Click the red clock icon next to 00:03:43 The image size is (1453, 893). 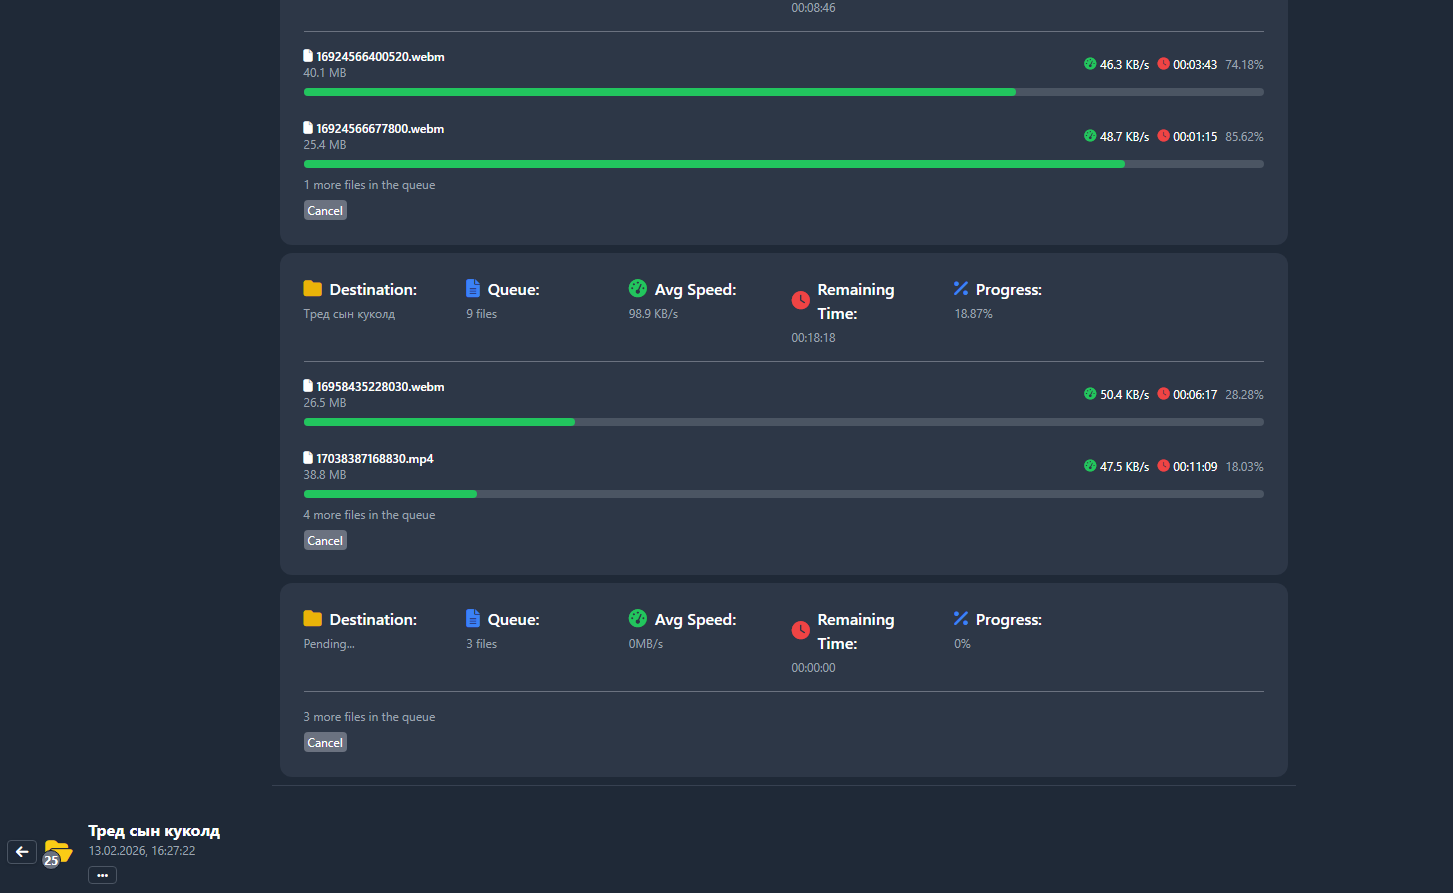tap(1163, 64)
